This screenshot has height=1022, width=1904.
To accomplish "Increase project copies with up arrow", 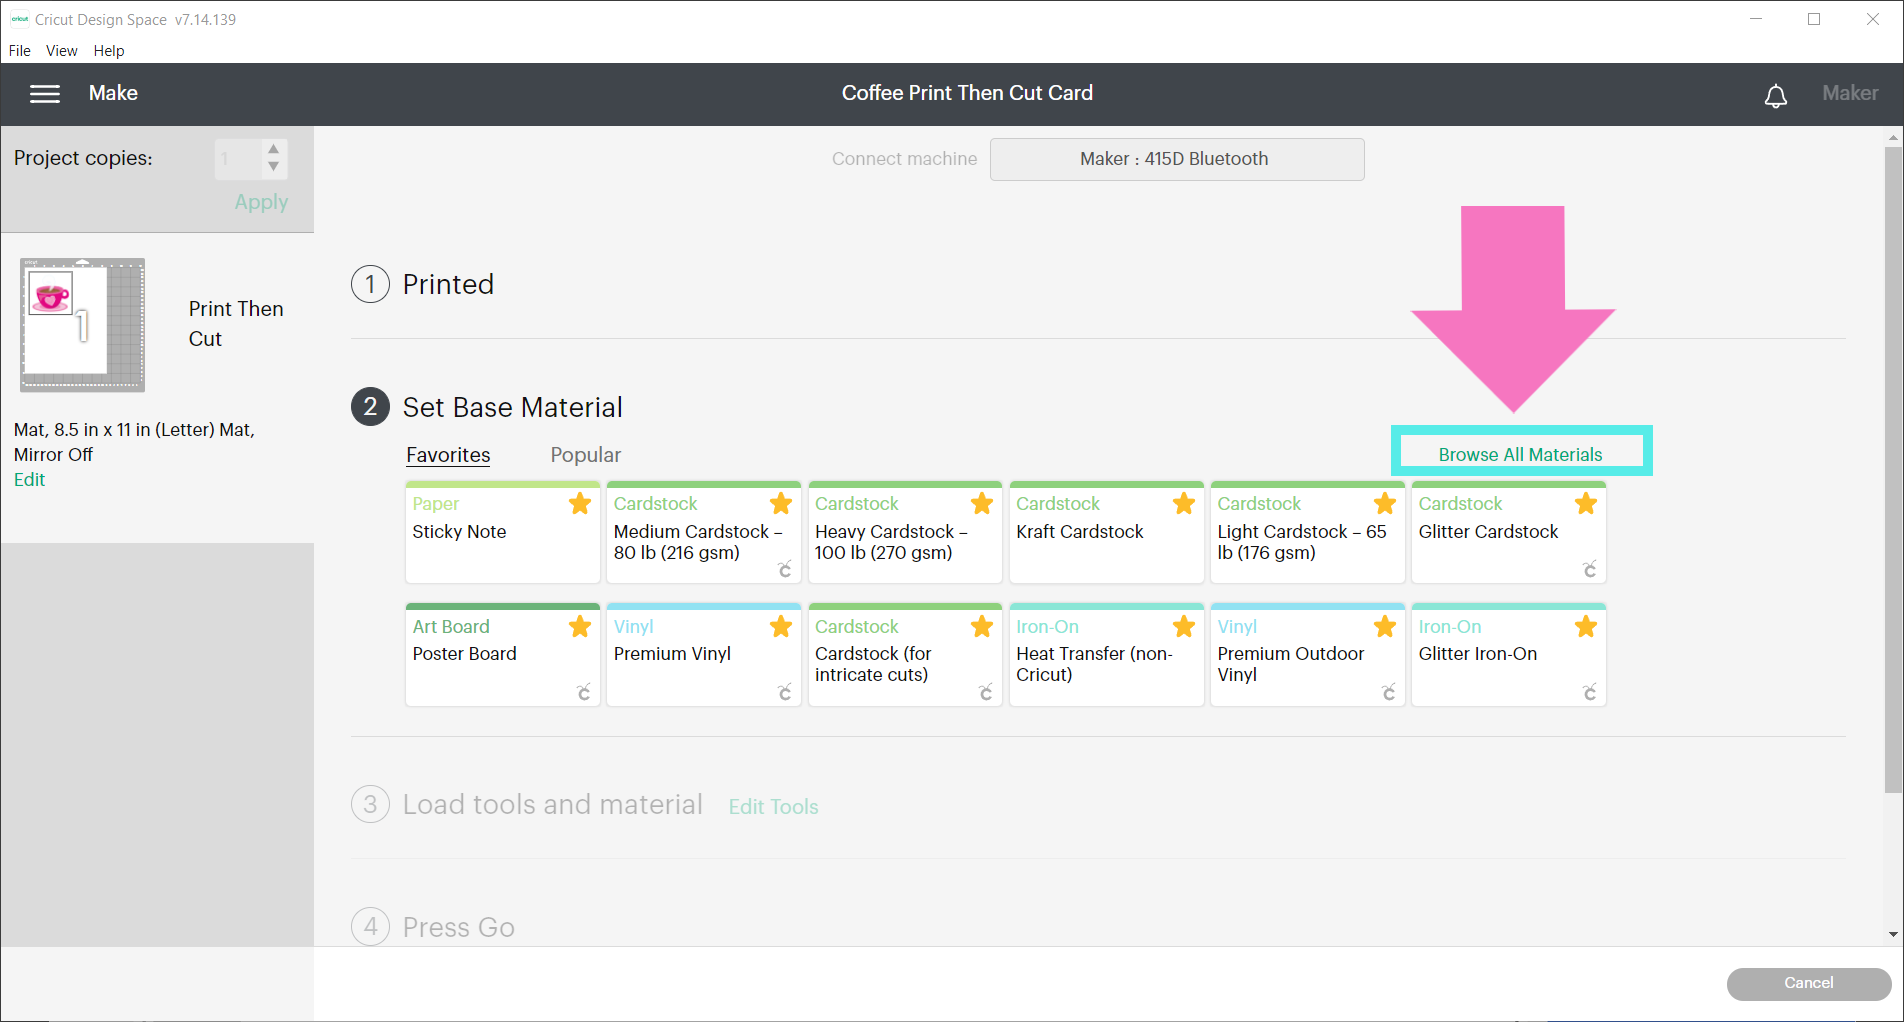I will point(273,149).
